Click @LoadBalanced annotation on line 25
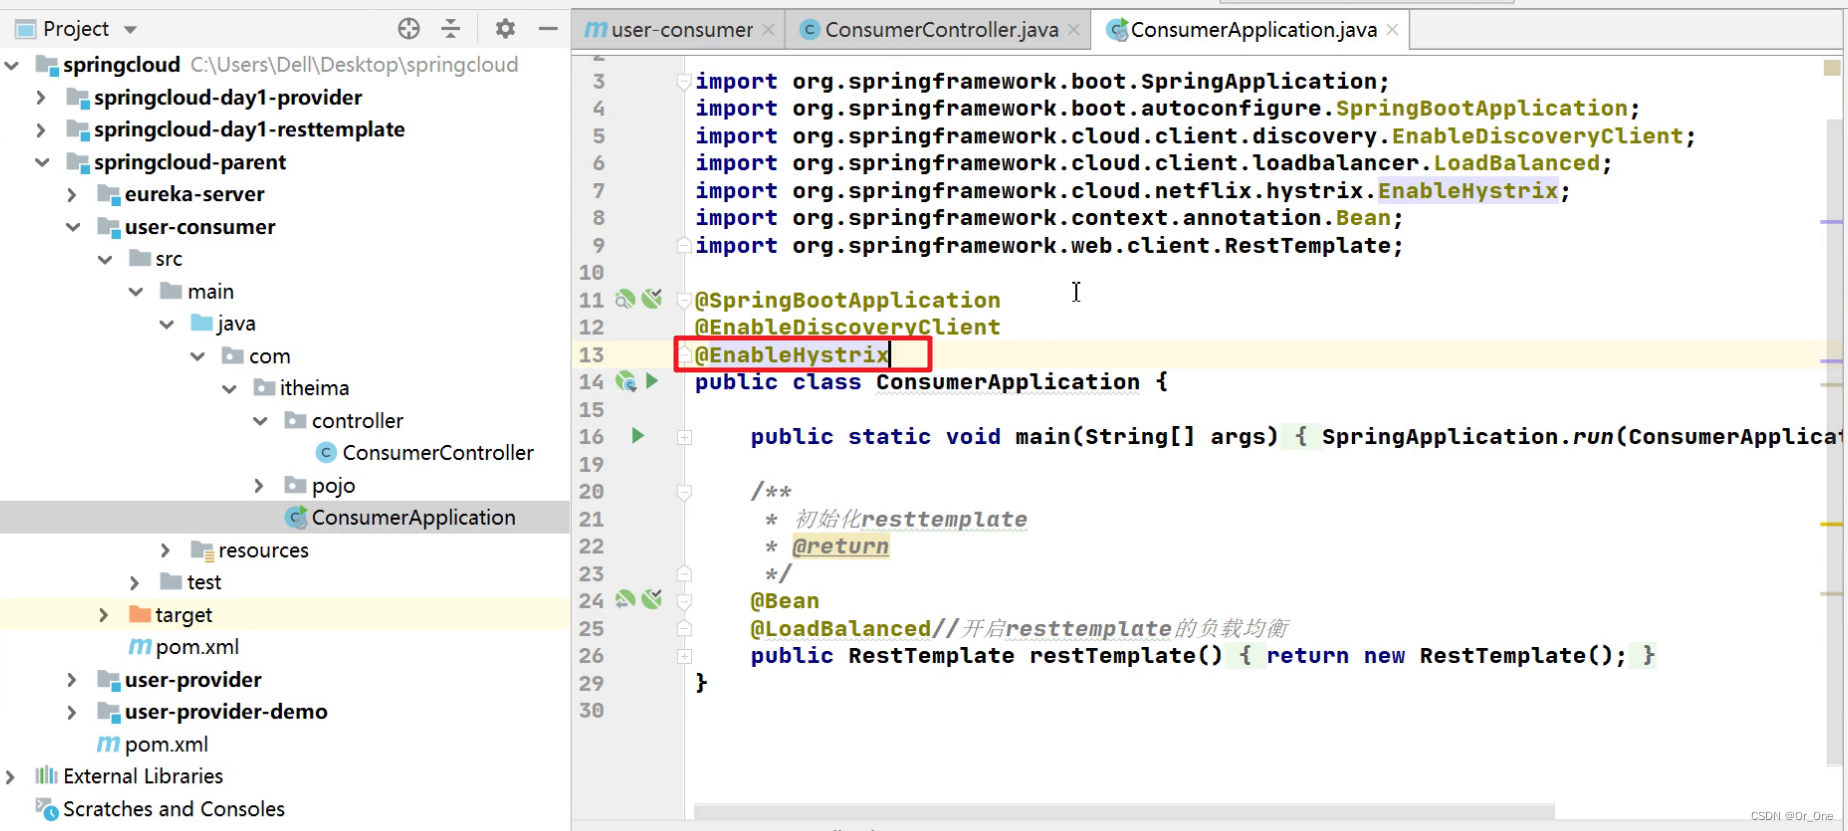 tap(840, 628)
